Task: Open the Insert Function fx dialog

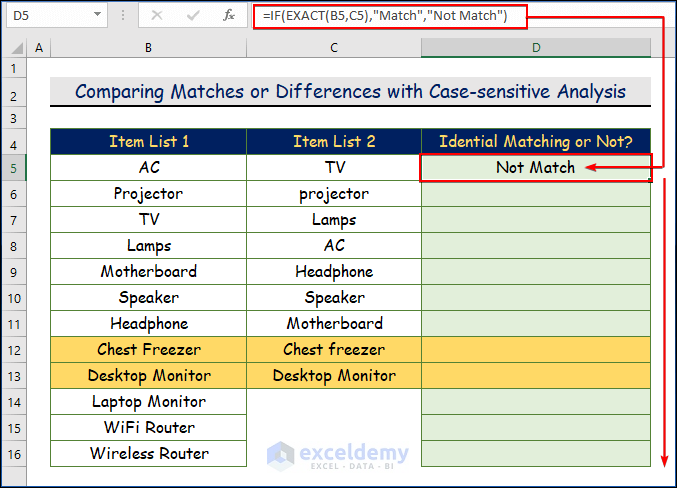Action: click(x=229, y=15)
